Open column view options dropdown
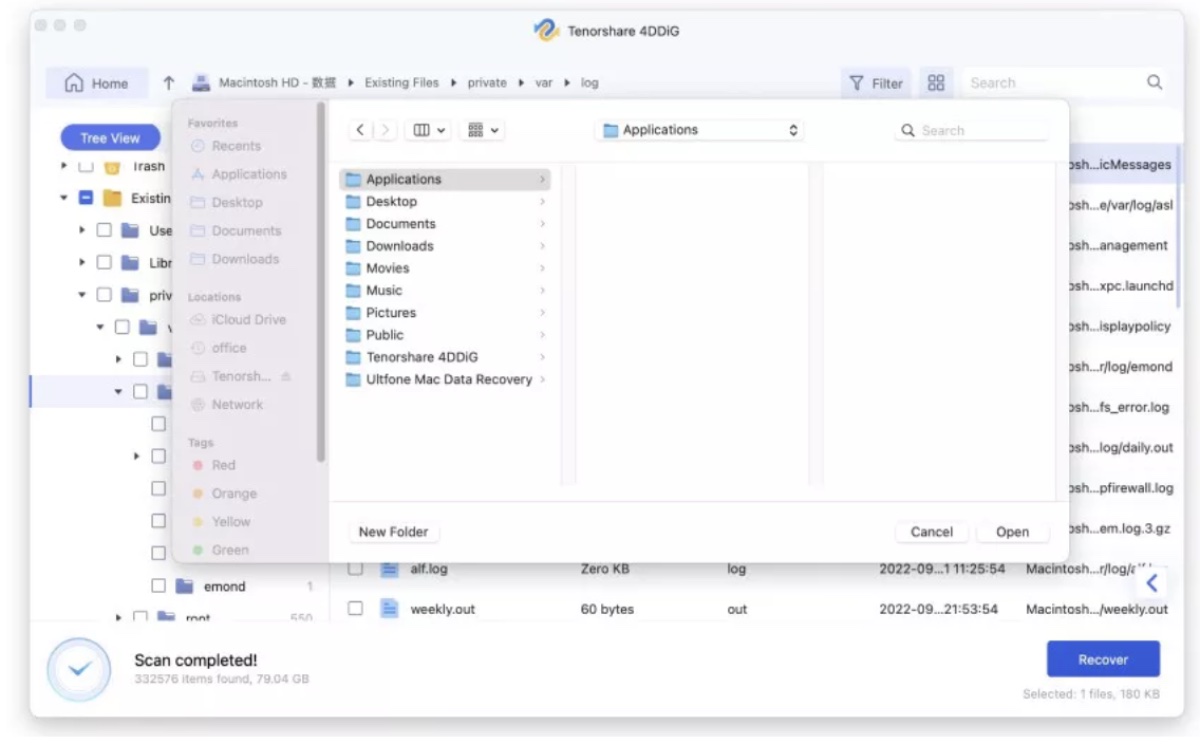Image resolution: width=1200 pixels, height=744 pixels. pyautogui.click(x=430, y=130)
